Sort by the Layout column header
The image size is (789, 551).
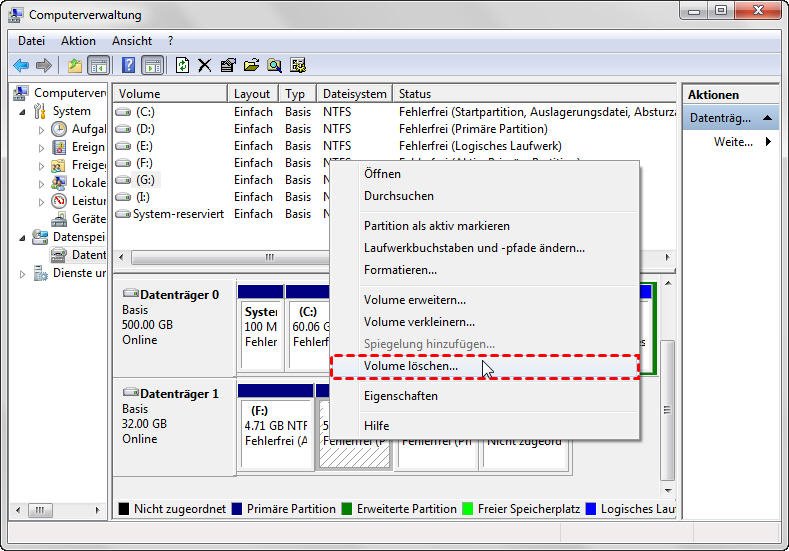(x=253, y=94)
